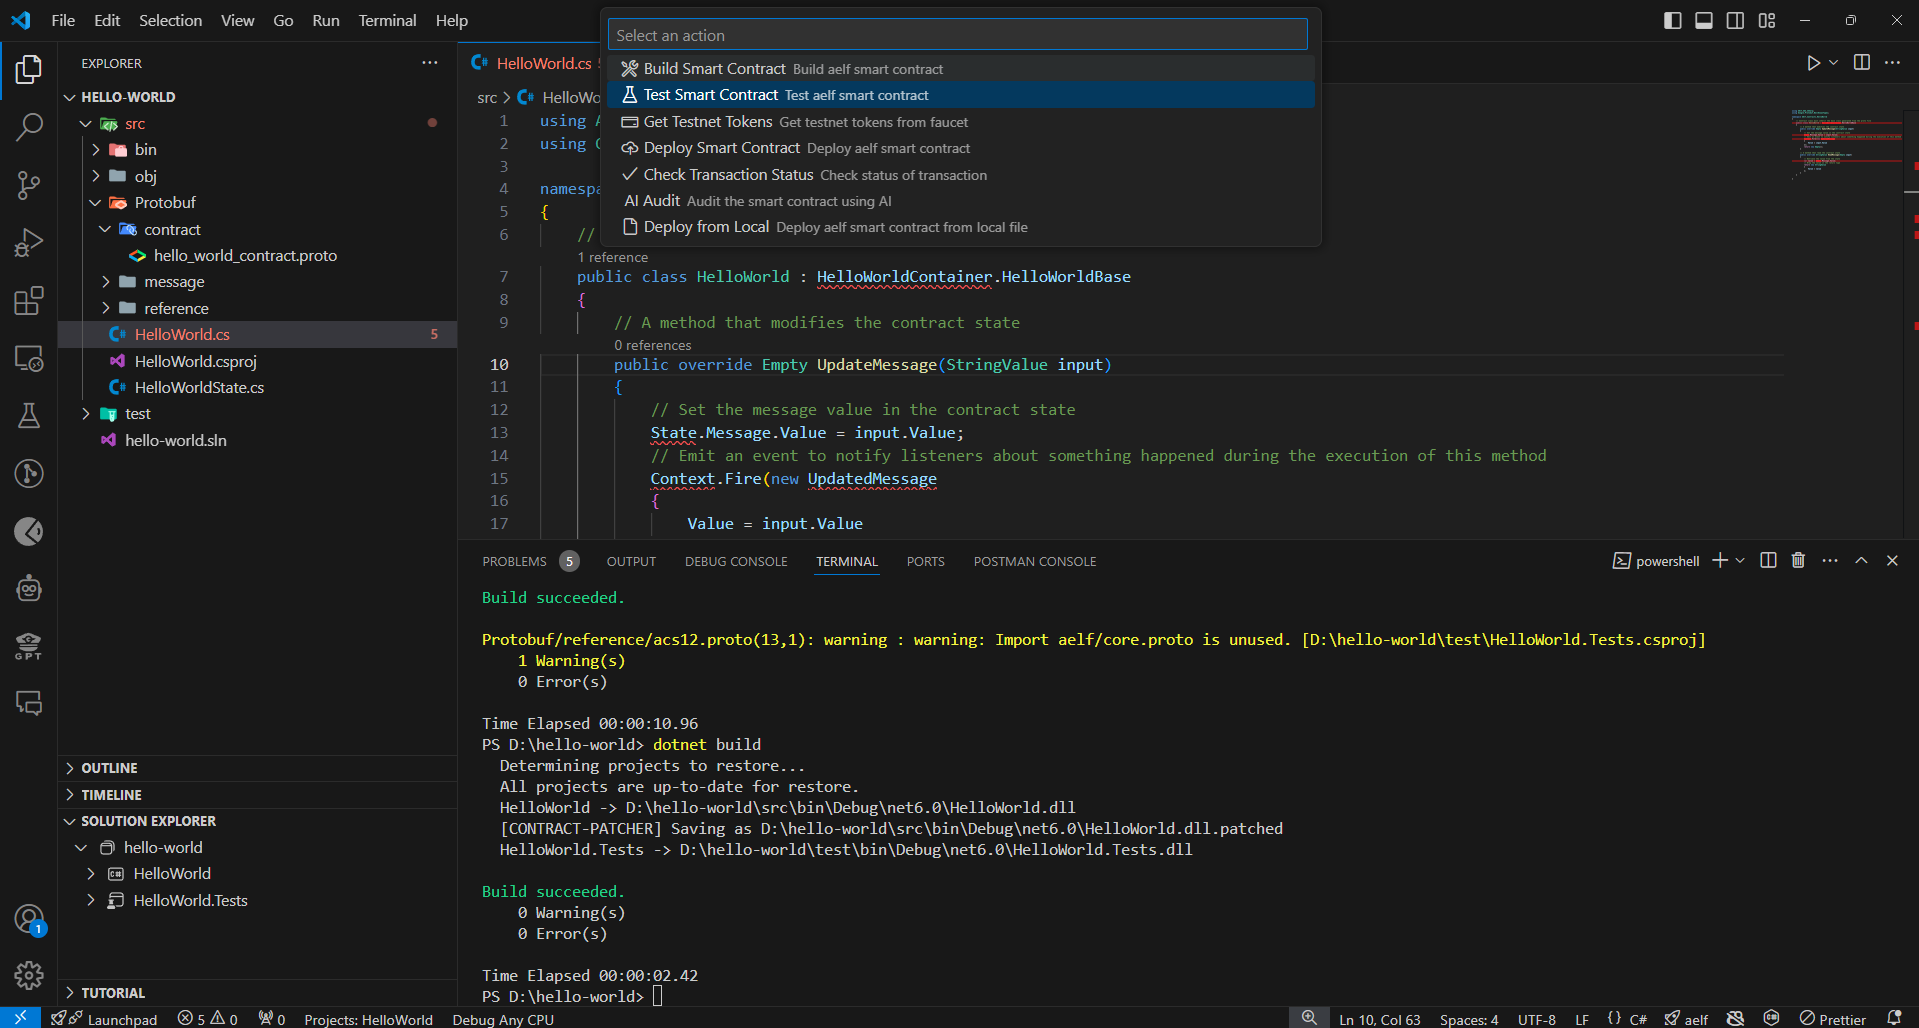This screenshot has height=1028, width=1919.
Task: Open Source Control view in activity bar
Action: tap(29, 185)
